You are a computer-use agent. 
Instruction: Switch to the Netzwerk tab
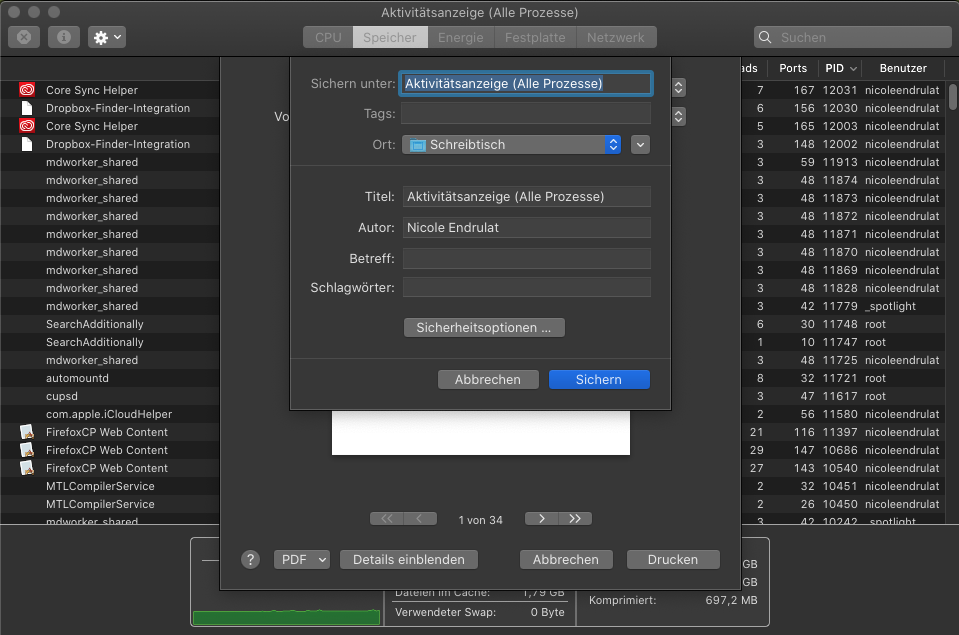[615, 37]
